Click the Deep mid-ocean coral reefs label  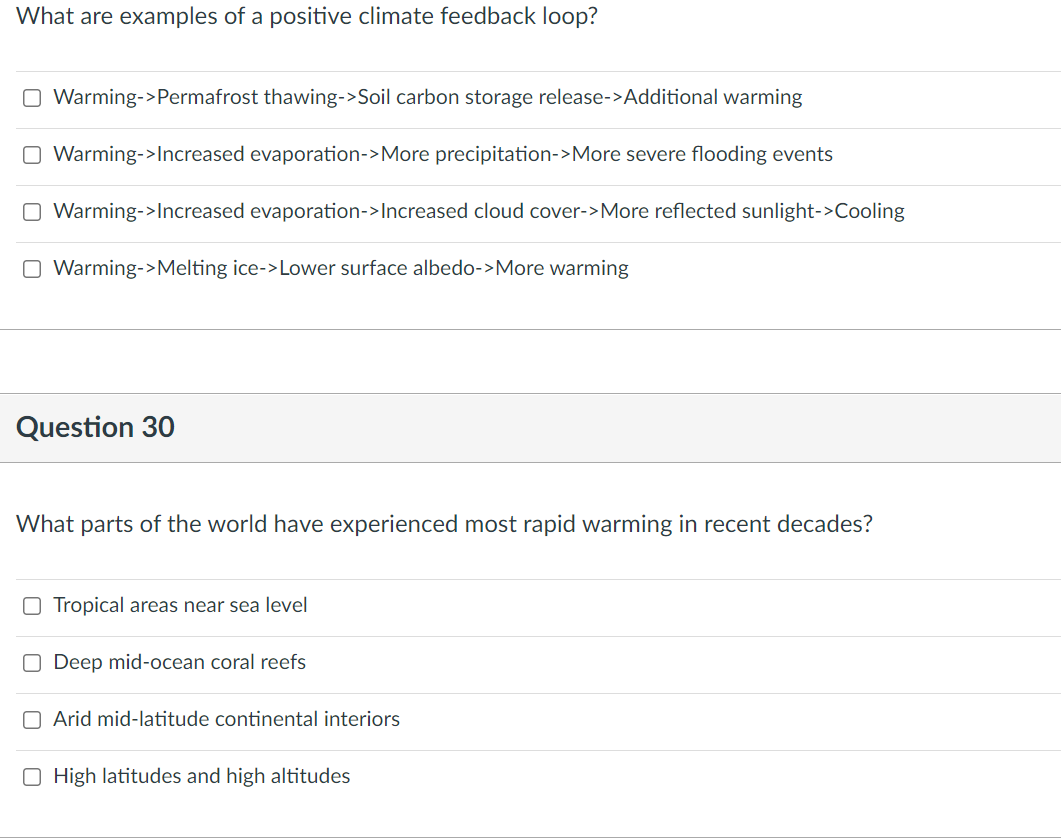pyautogui.click(x=179, y=662)
